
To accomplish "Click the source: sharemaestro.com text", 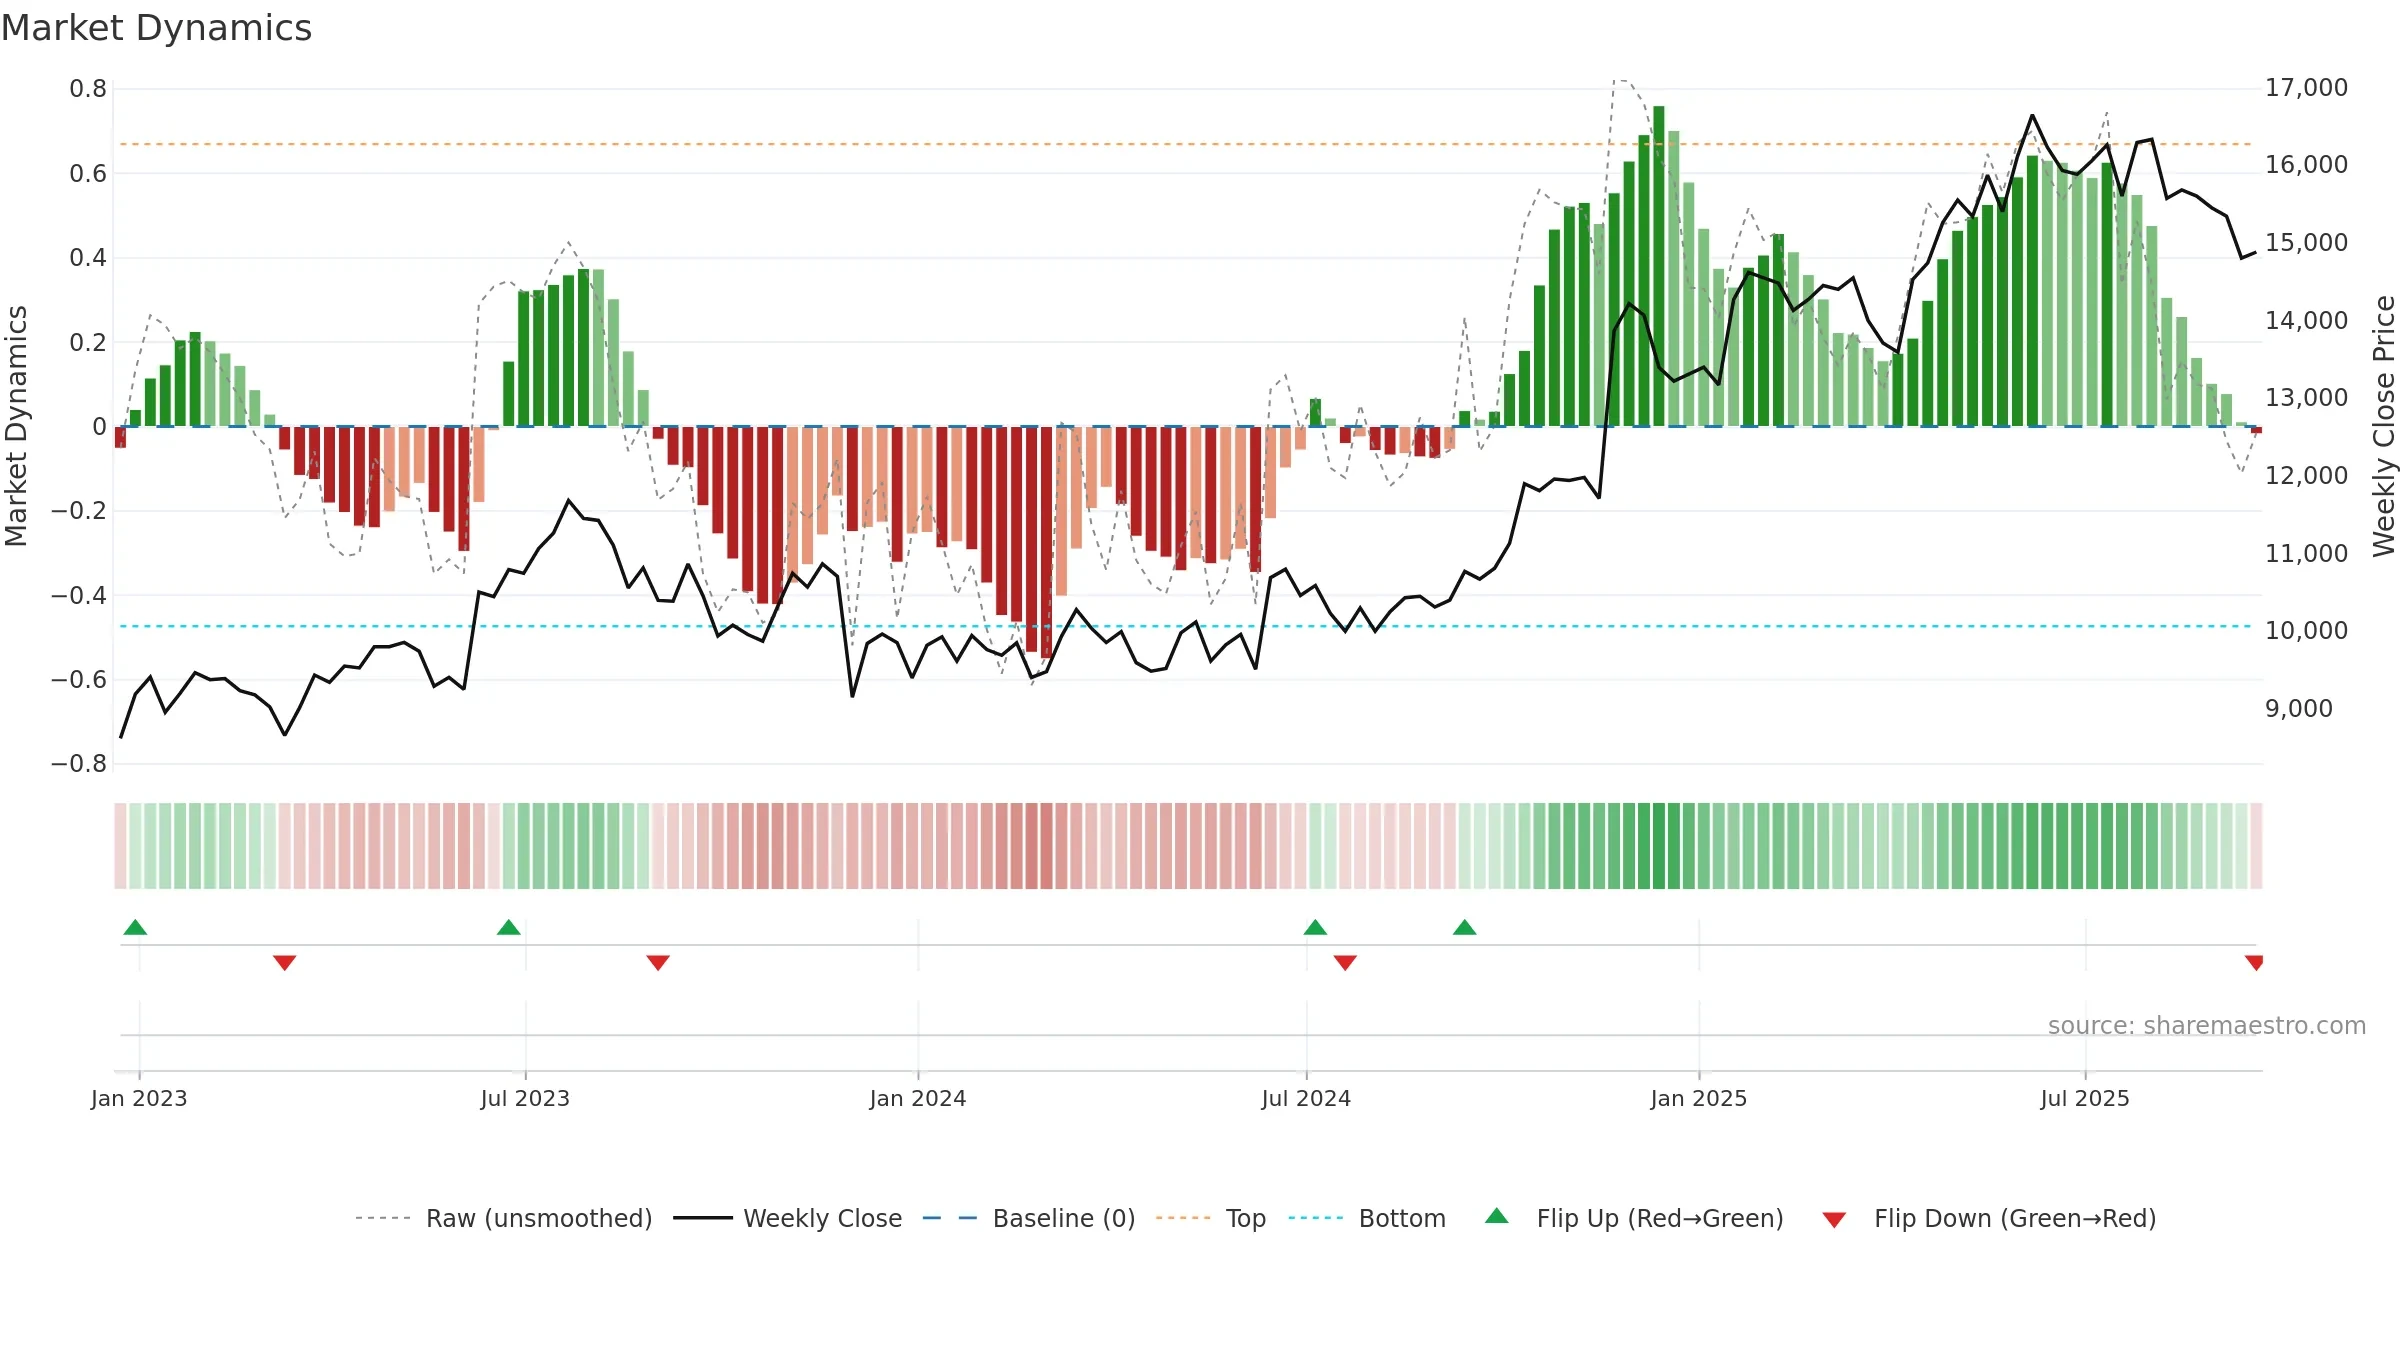I will 2207,1025.
